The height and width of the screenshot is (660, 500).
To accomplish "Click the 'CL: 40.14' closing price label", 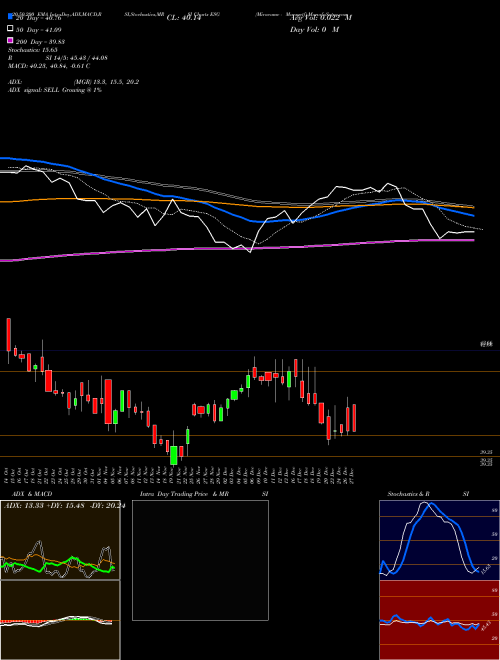I will [182, 18].
